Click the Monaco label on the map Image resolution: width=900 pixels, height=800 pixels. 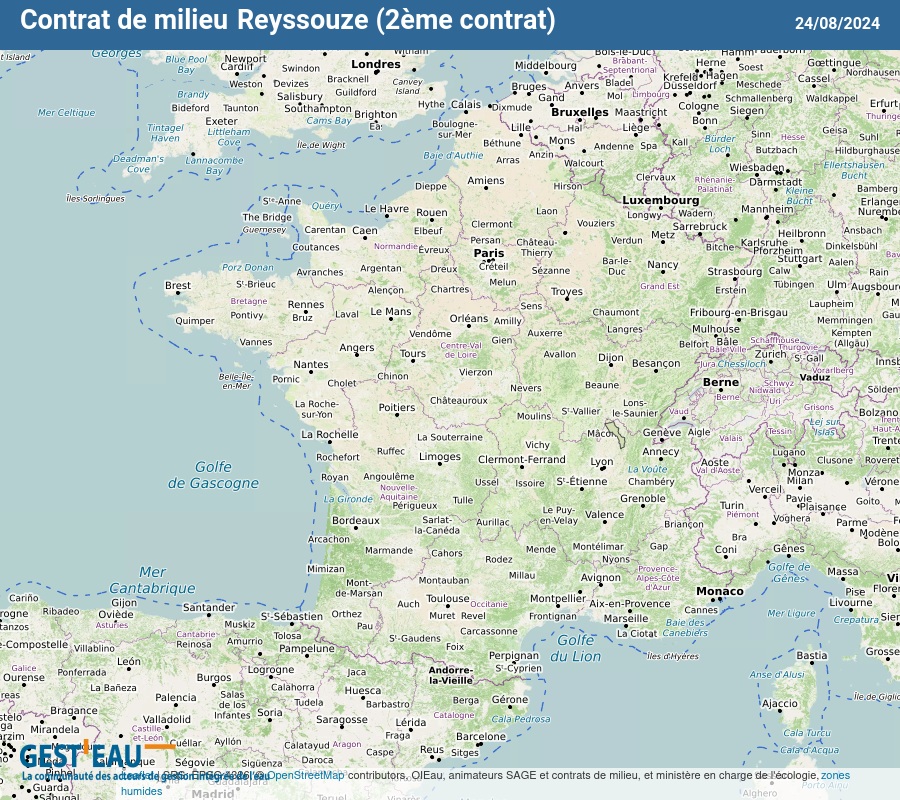point(720,591)
